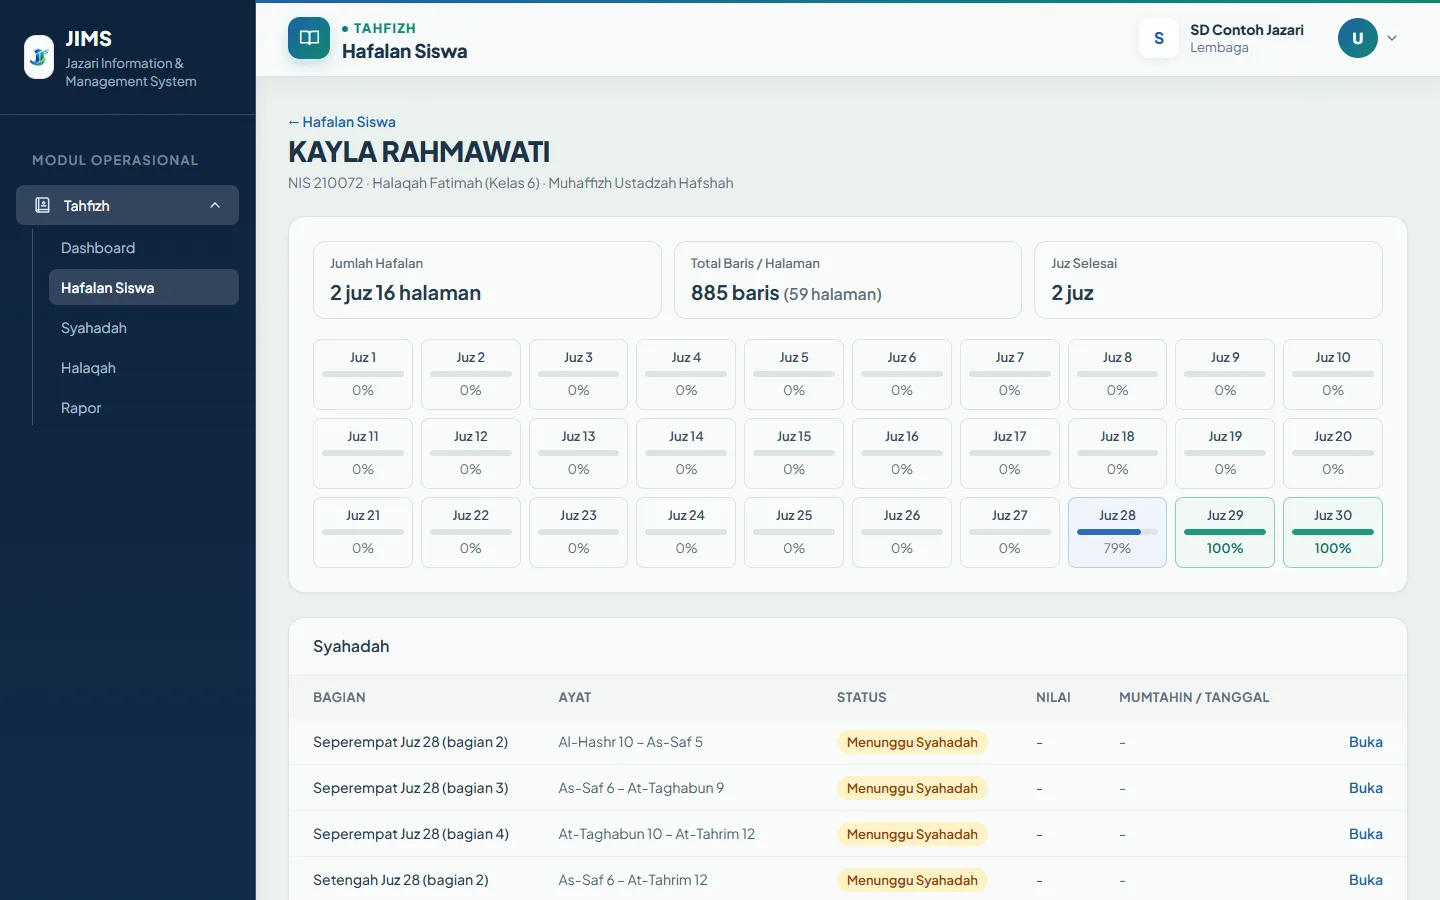This screenshot has height=900, width=1440.
Task: Select the Juz 27 card
Action: (1010, 532)
